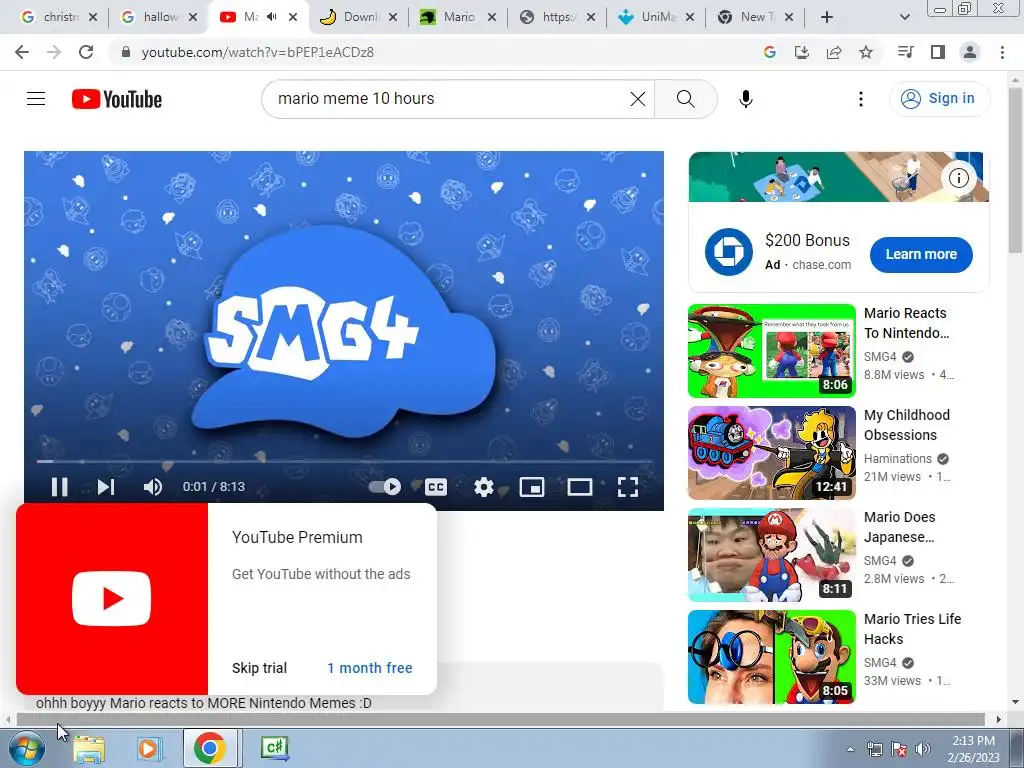Screen dimensions: 1024x768
Task: Open YouTube settings three-dot menu
Action: coord(861,99)
